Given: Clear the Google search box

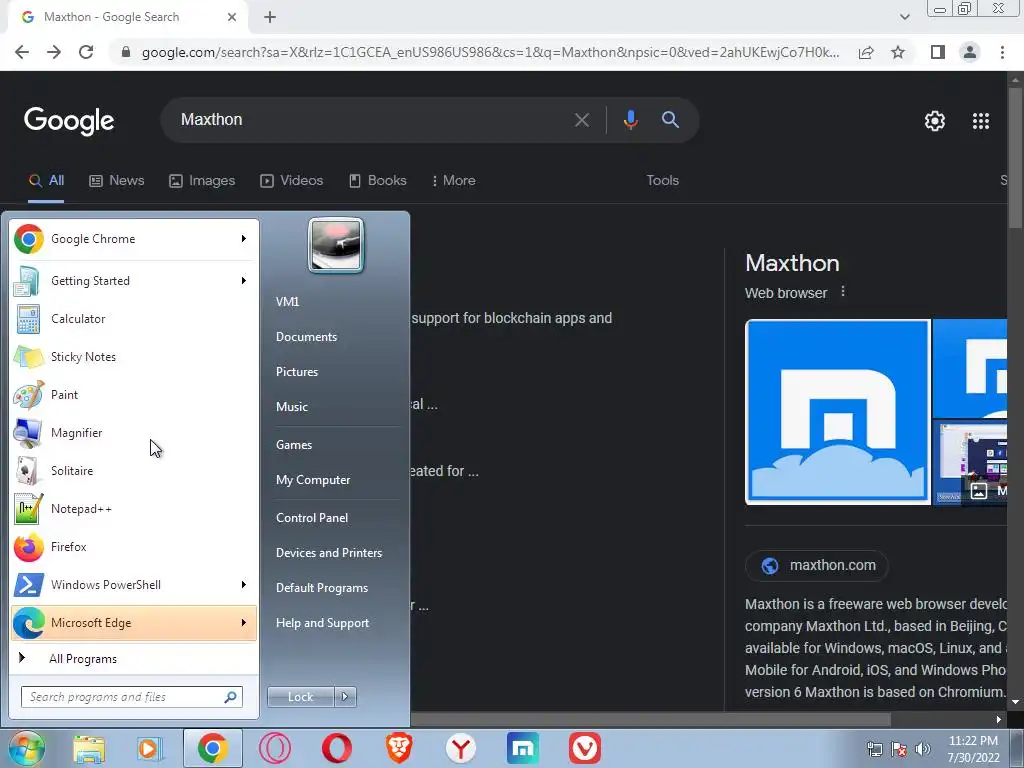Looking at the screenshot, I should (x=581, y=120).
